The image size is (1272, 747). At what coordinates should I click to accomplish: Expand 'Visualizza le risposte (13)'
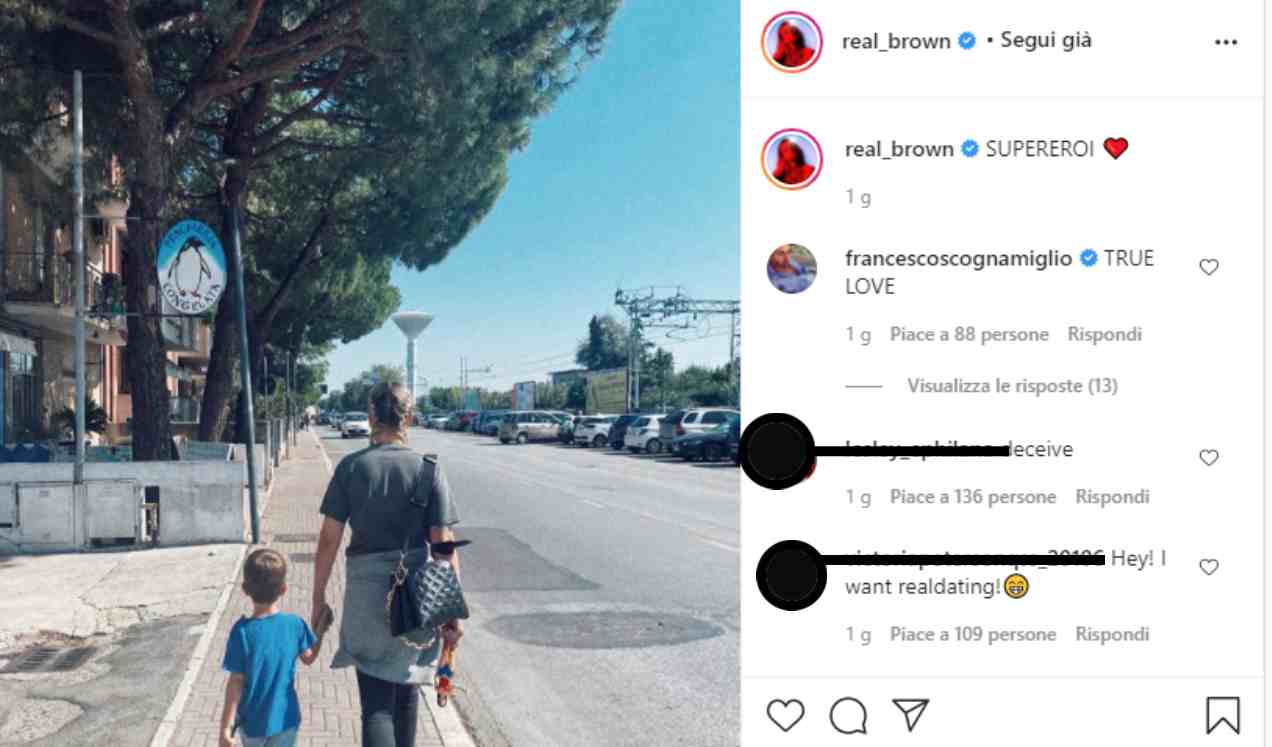(1012, 385)
